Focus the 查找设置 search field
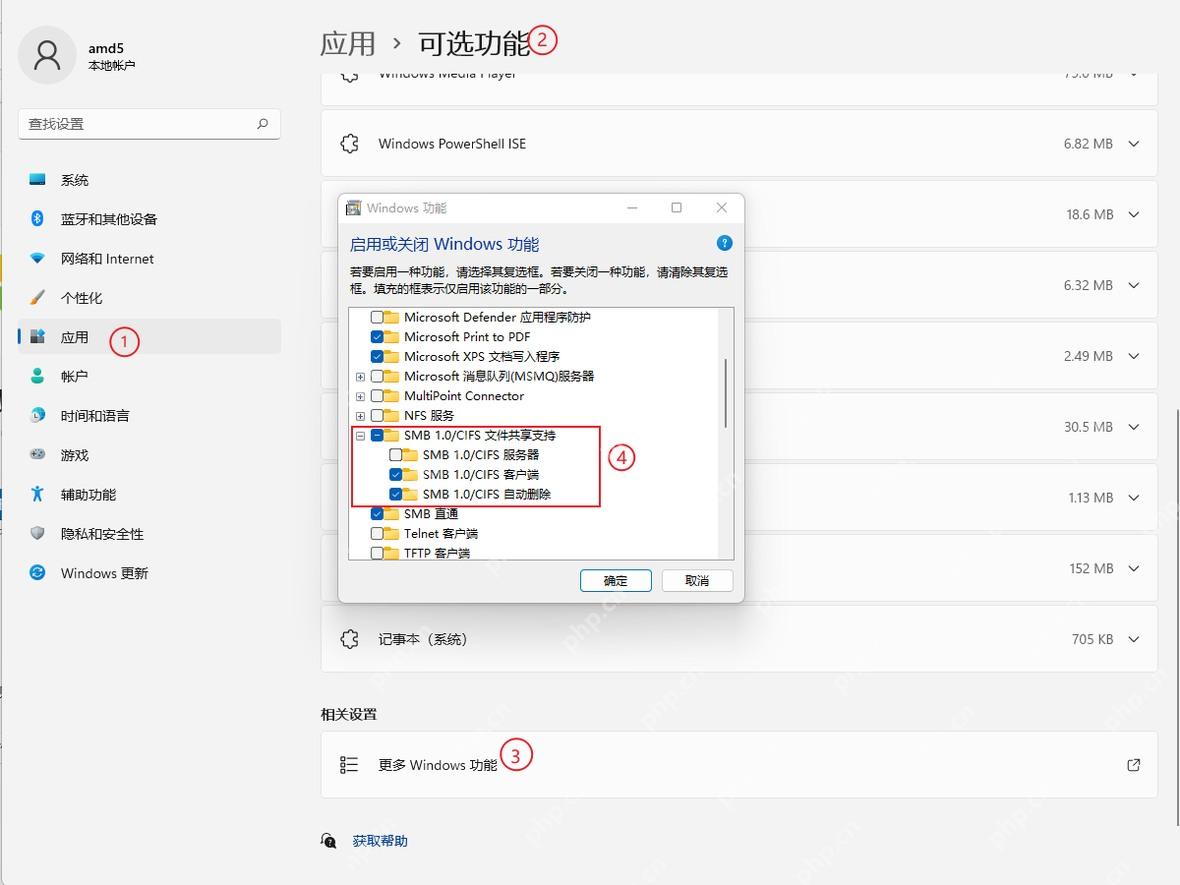Viewport: 1180px width, 885px height. tap(149, 123)
